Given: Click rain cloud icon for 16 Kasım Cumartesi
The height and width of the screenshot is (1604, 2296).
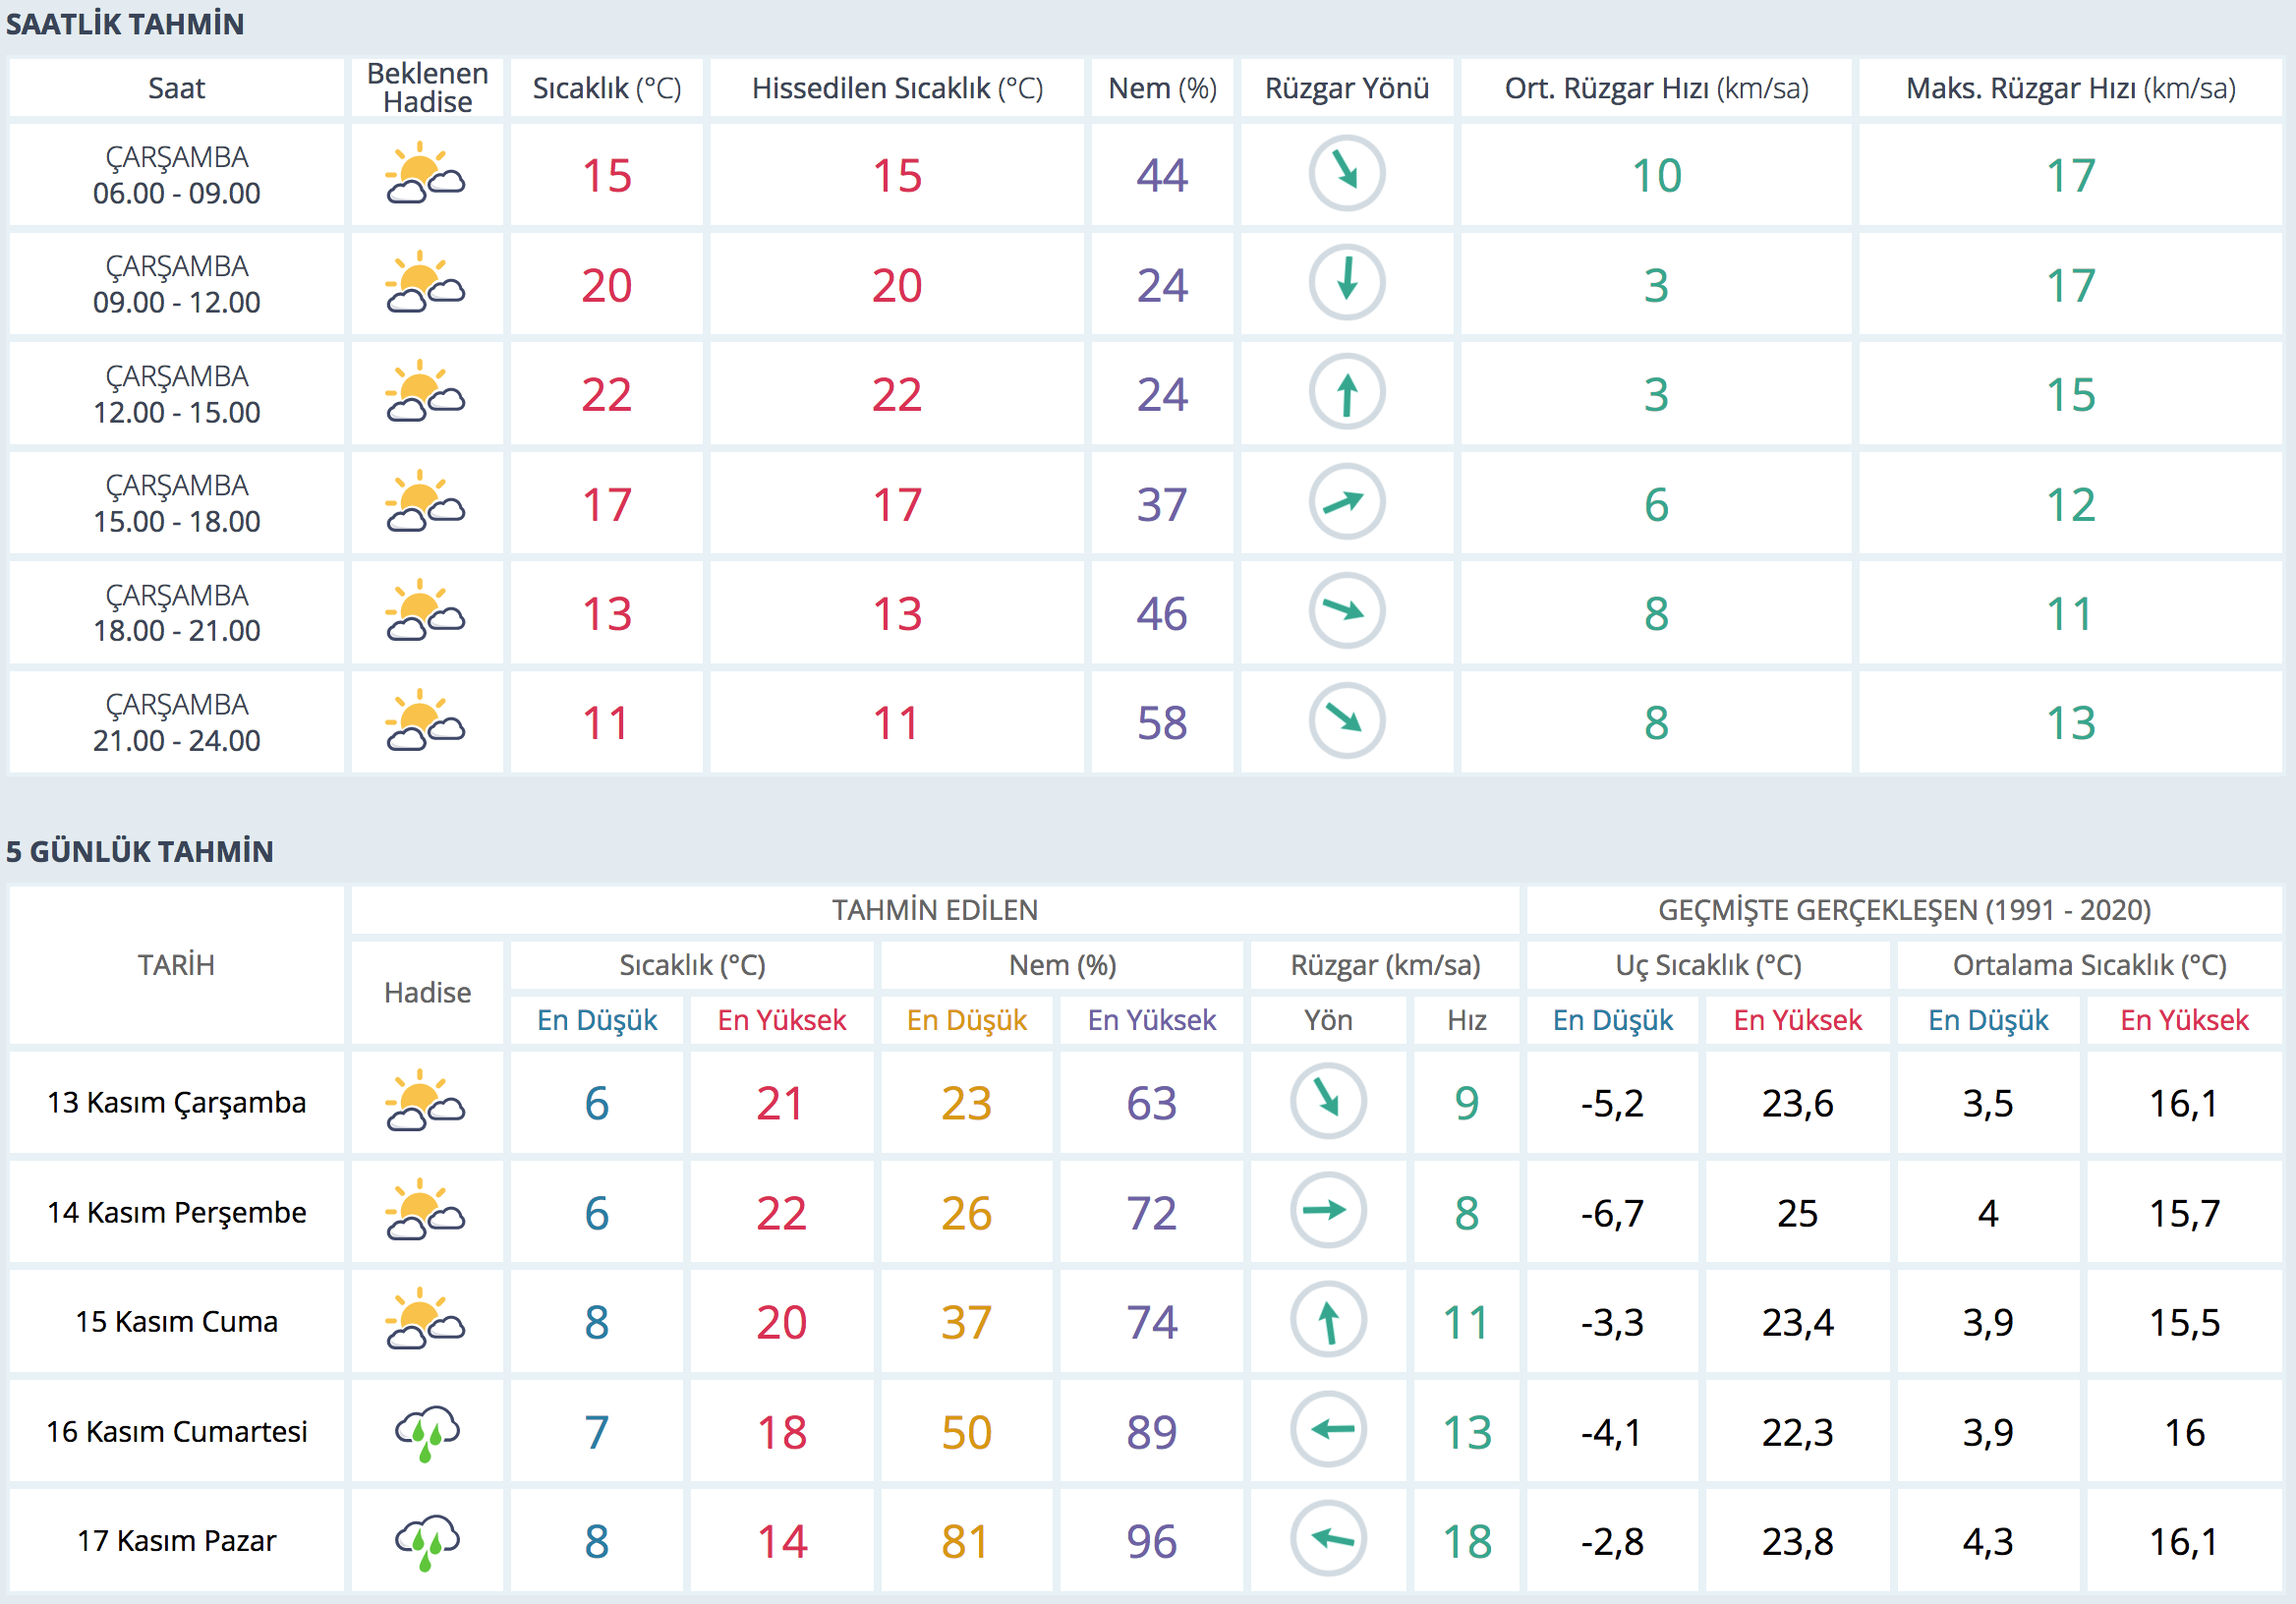Looking at the screenshot, I should 427,1431.
